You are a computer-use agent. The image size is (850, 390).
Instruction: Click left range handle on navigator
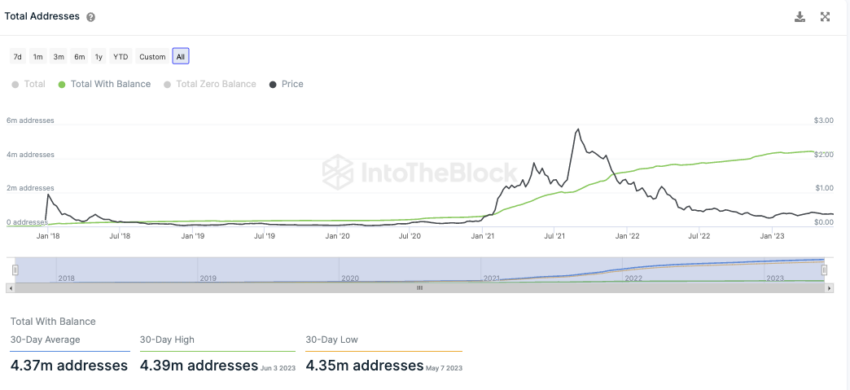pyautogui.click(x=16, y=270)
